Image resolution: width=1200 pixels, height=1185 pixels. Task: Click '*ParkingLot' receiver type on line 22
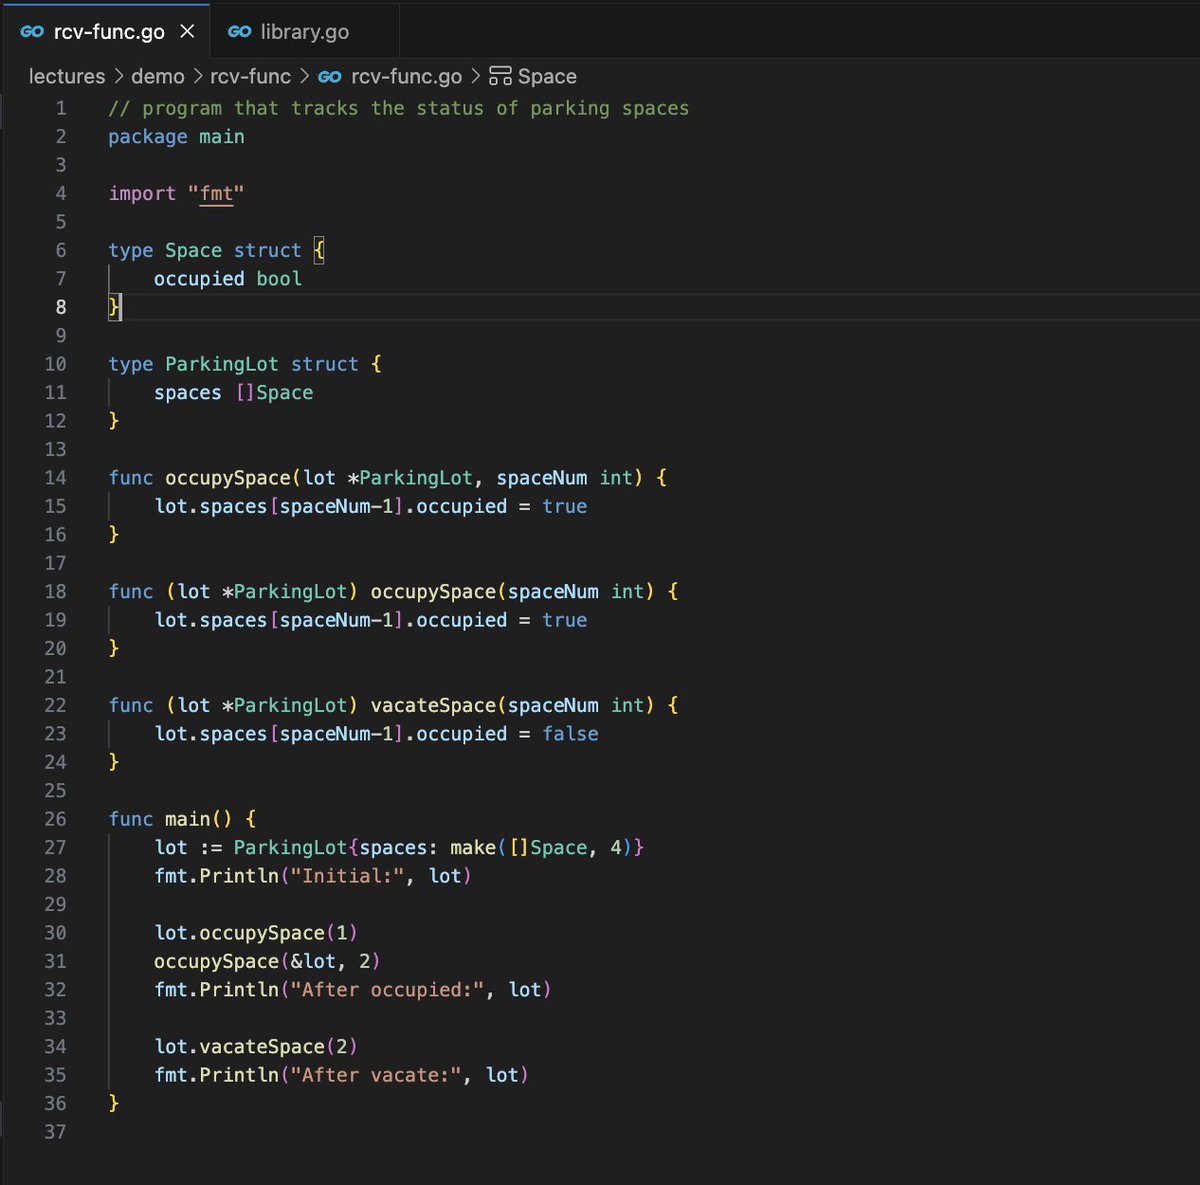tap(284, 706)
